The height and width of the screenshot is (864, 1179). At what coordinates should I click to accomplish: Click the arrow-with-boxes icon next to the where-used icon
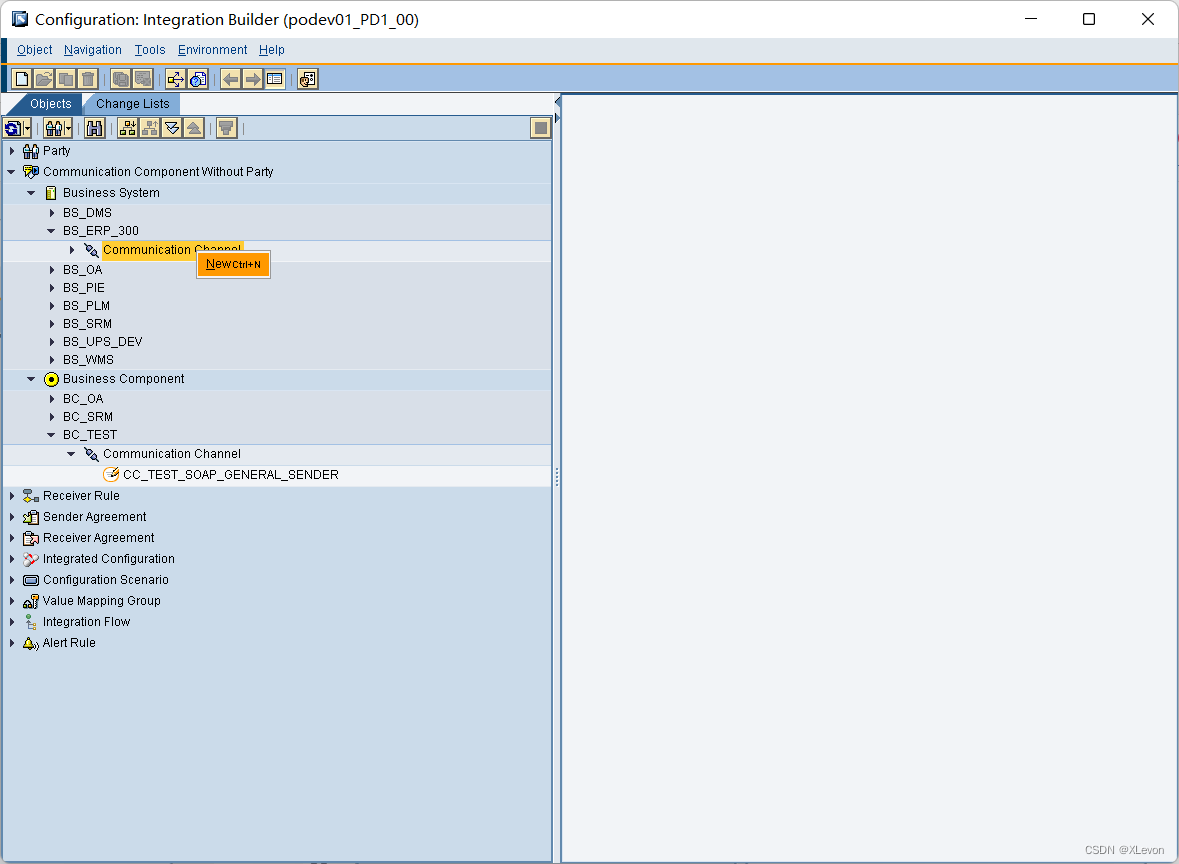(x=176, y=79)
